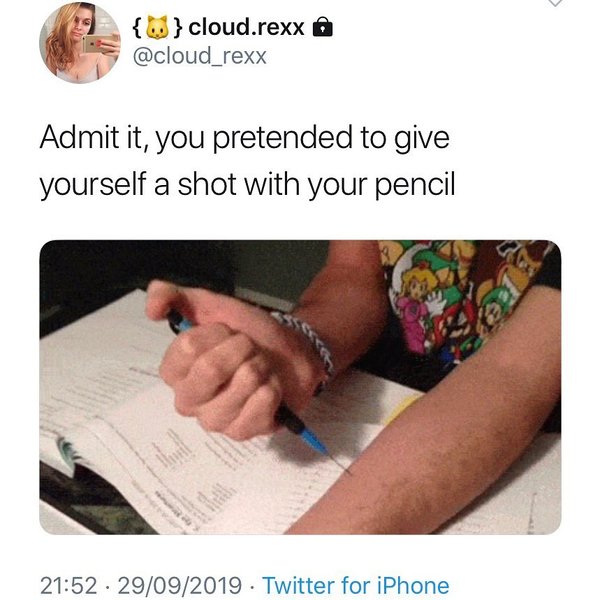Viewport: 600px width, 600px height.
Task: Click the padlock protected-account icon
Action: coord(323,28)
